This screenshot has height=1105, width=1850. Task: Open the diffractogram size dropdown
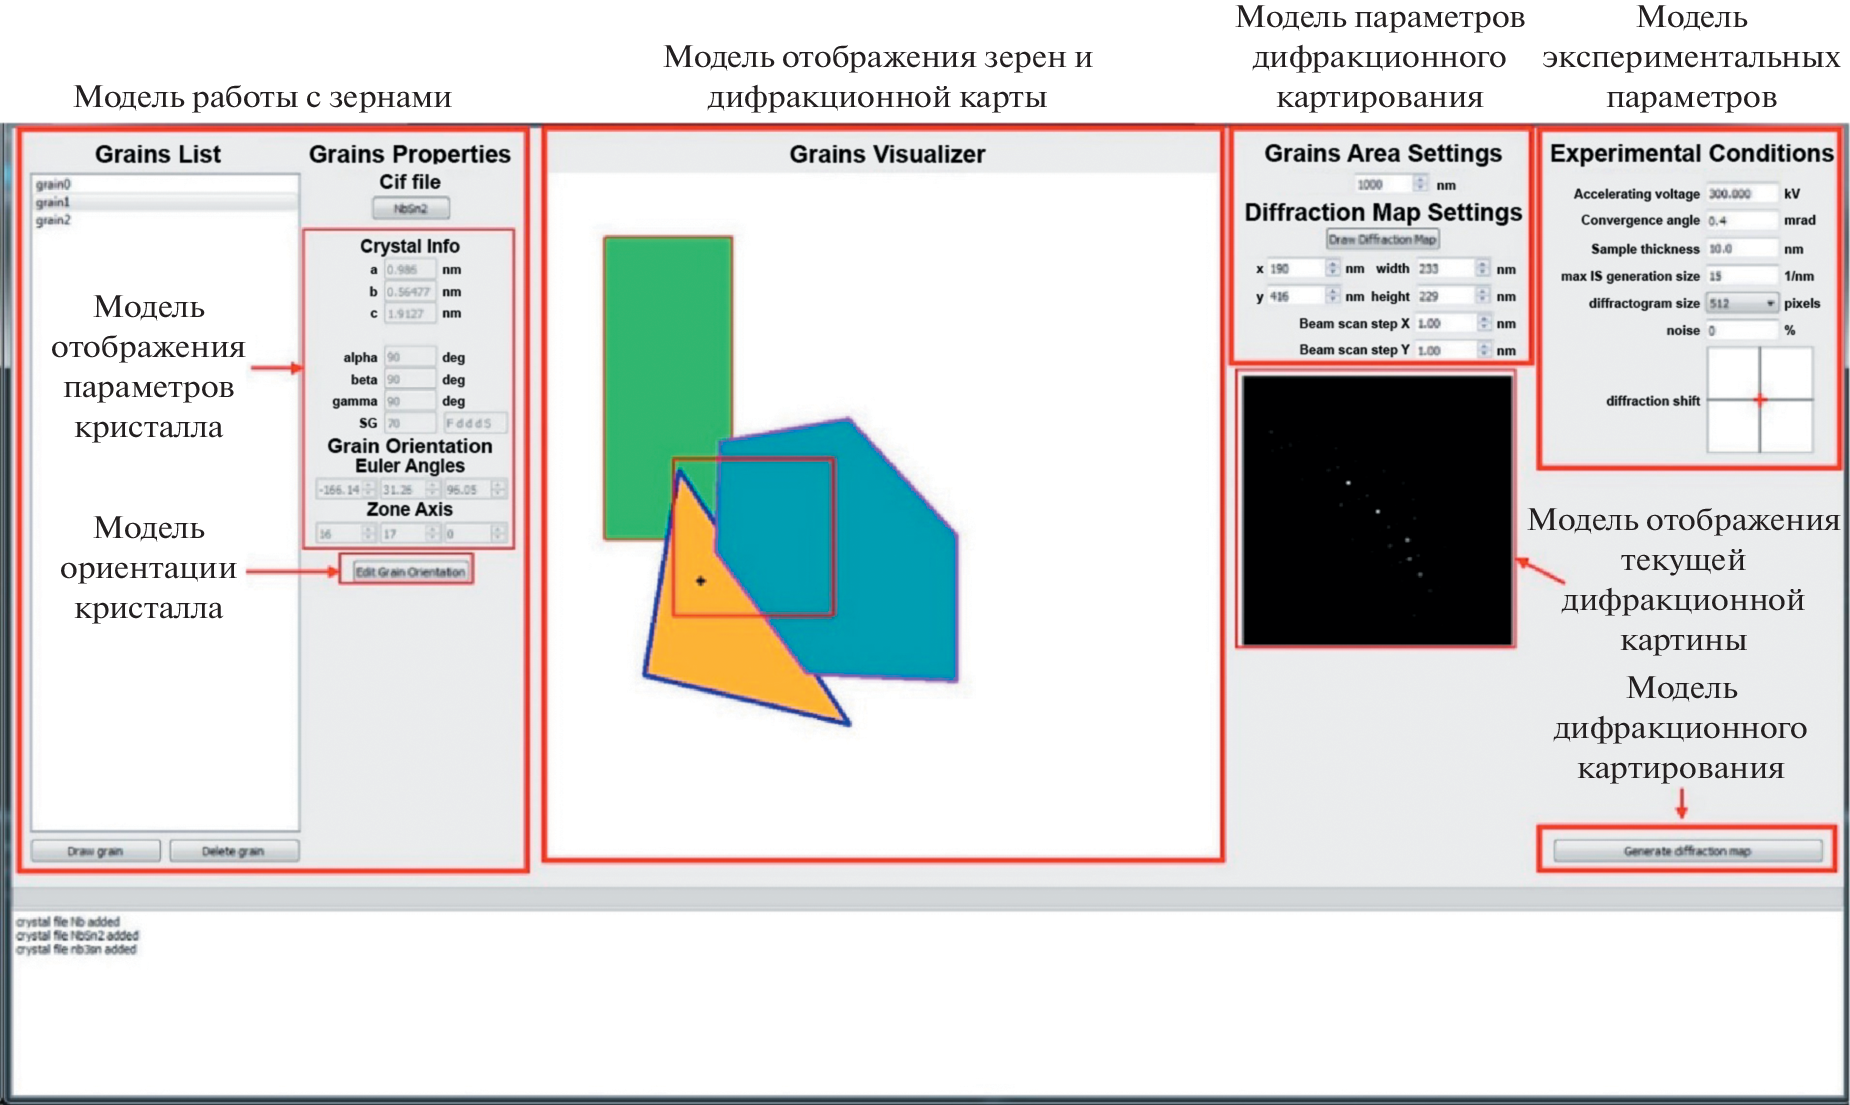(x=1742, y=303)
